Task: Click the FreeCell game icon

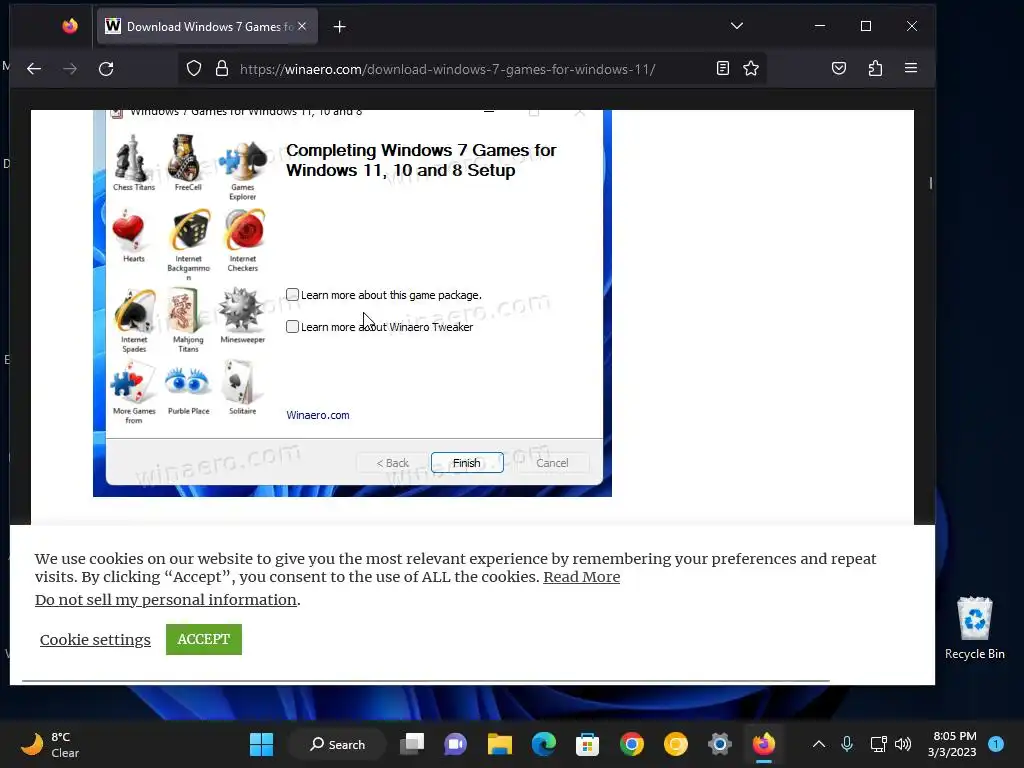Action: point(188,163)
